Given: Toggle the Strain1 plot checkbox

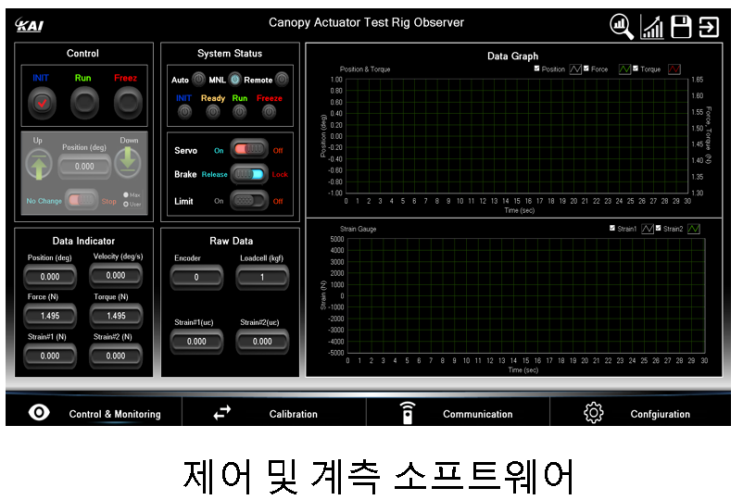Looking at the screenshot, I should [x=612, y=228].
